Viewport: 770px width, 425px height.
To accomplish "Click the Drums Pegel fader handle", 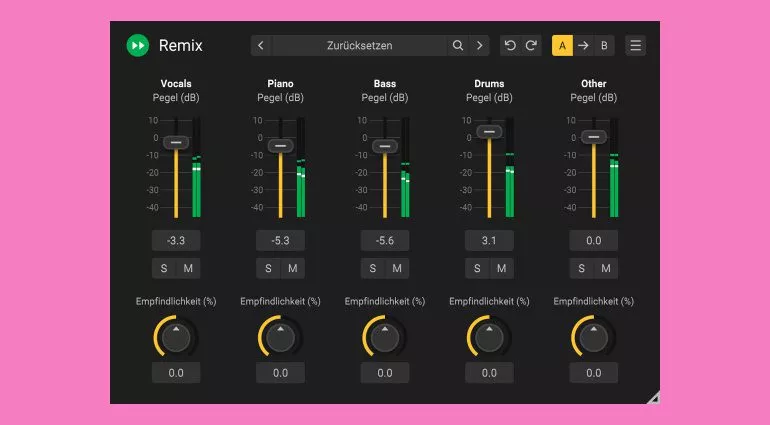I will tap(489, 131).
